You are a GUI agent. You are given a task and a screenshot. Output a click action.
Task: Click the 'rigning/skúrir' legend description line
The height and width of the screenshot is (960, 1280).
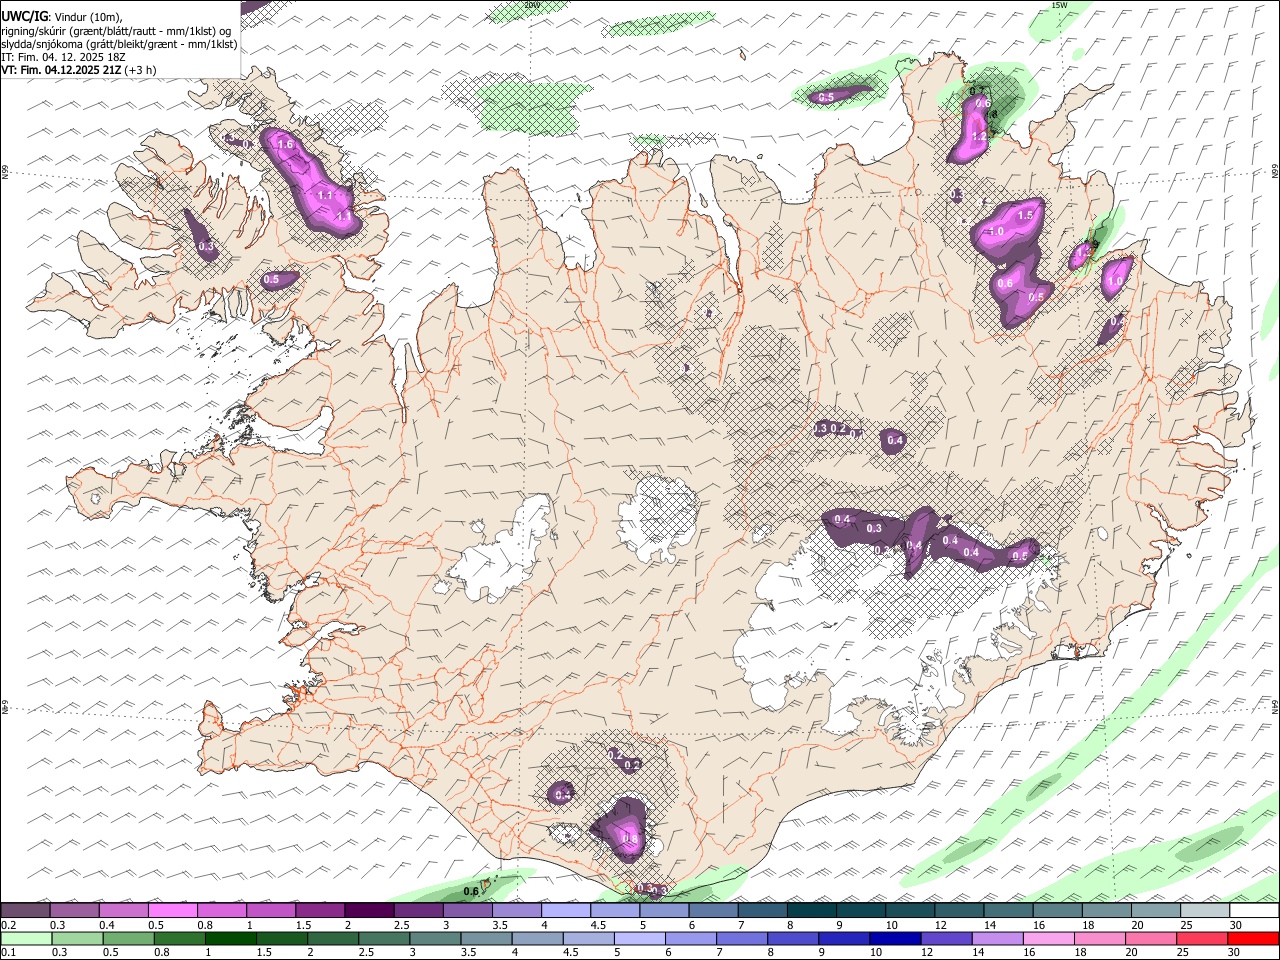pyautogui.click(x=116, y=30)
